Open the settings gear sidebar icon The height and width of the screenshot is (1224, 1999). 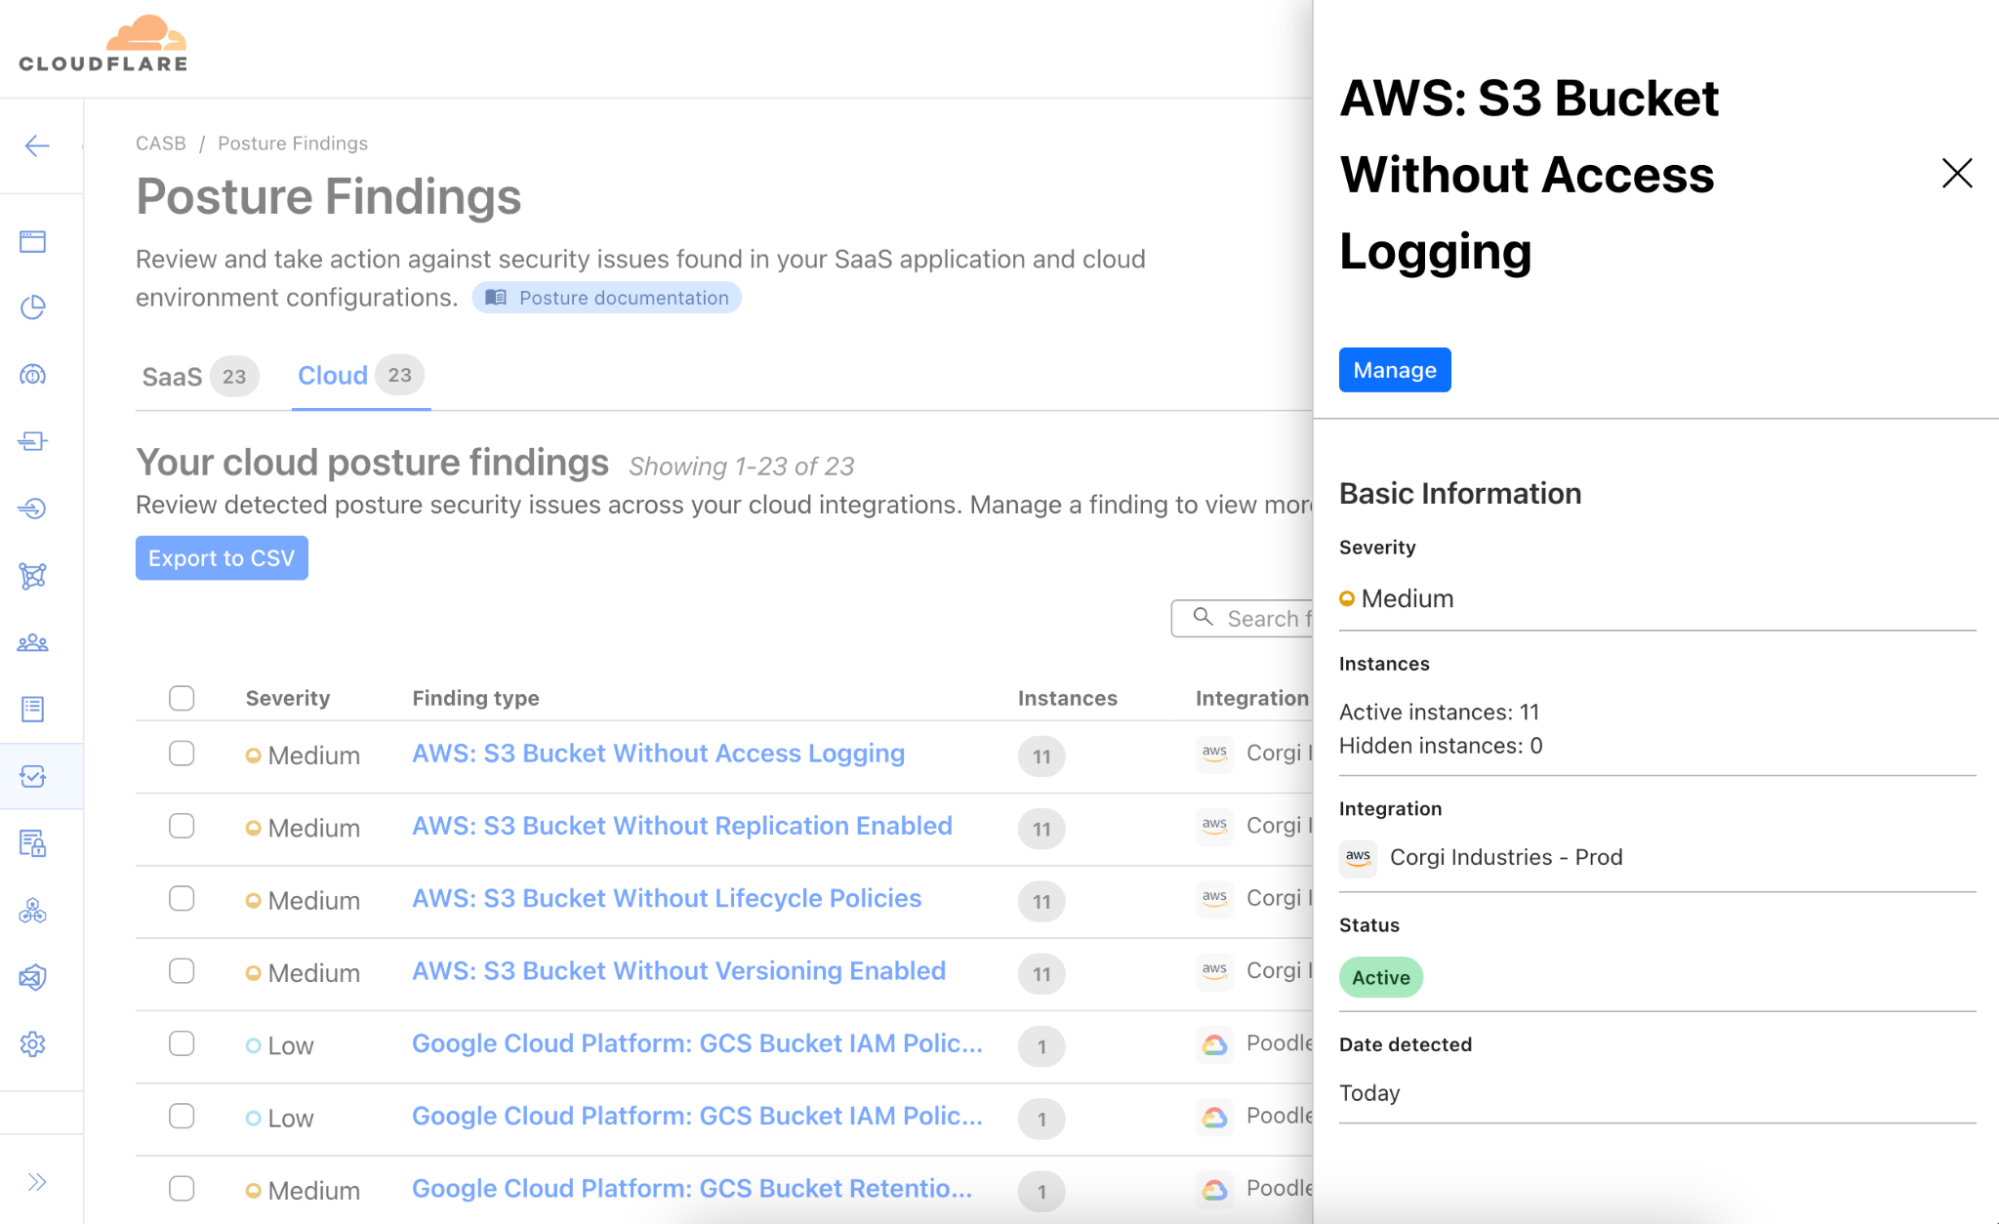click(33, 1044)
